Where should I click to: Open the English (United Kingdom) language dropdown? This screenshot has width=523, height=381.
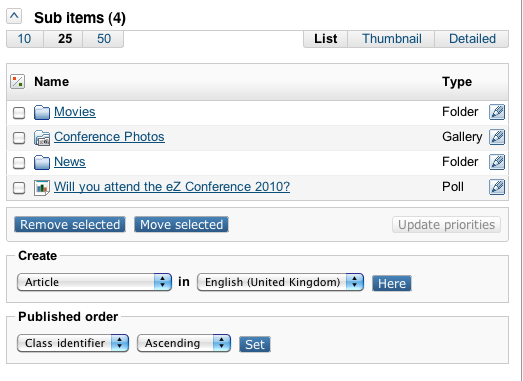click(x=280, y=282)
